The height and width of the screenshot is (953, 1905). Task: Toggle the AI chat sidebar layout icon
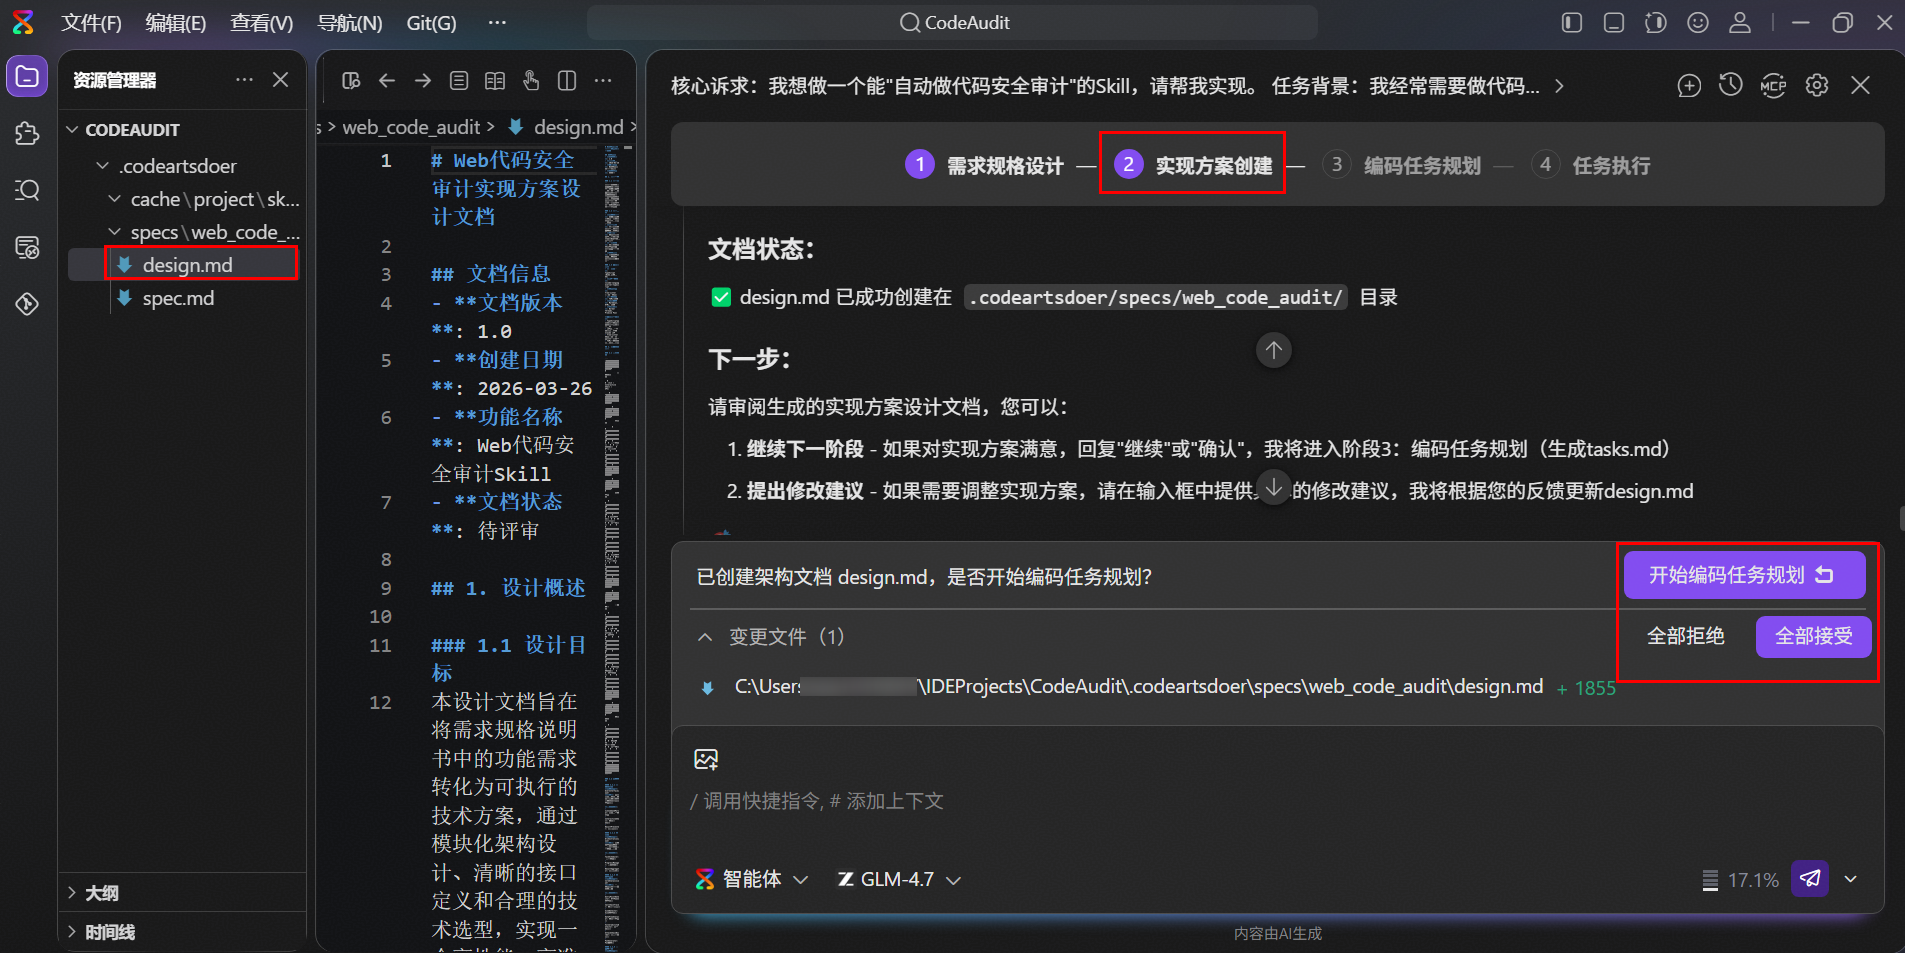coord(1656,22)
